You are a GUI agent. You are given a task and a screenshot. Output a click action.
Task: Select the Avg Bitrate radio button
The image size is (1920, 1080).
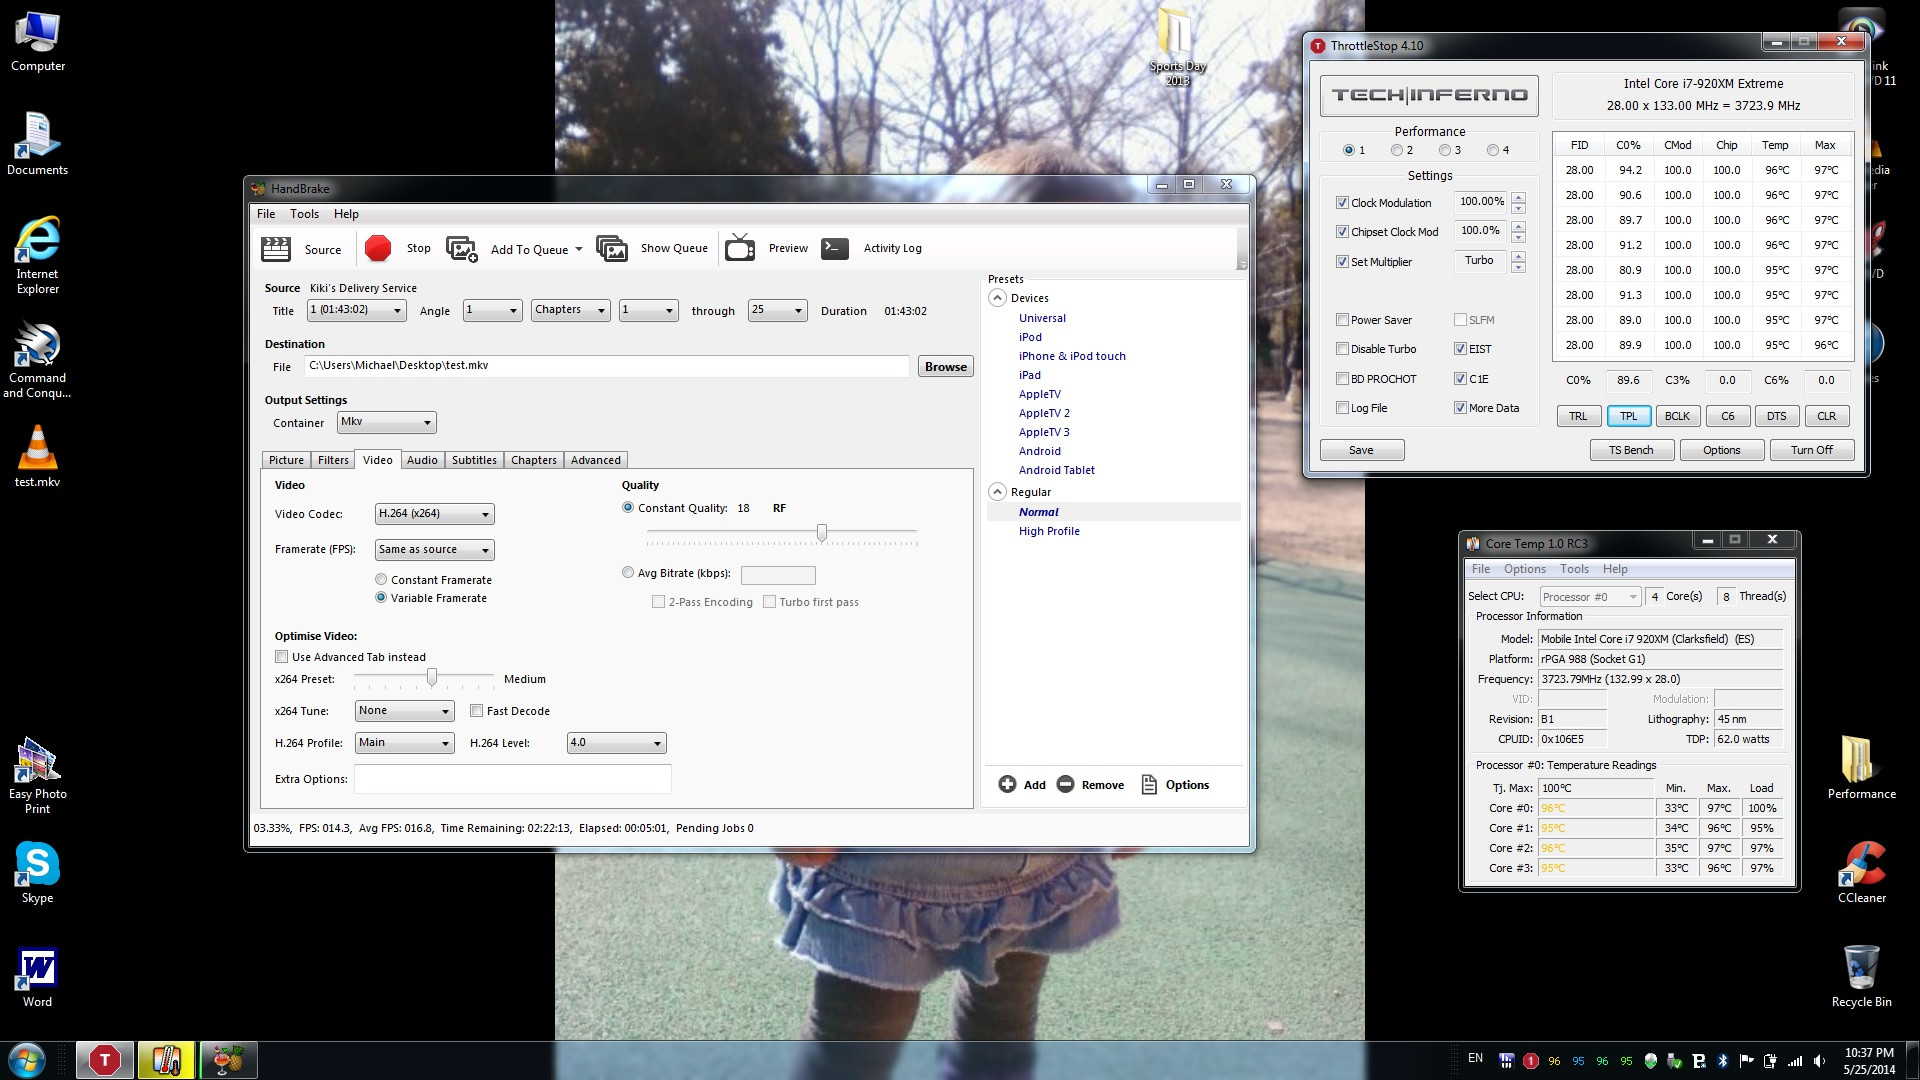pos(628,572)
